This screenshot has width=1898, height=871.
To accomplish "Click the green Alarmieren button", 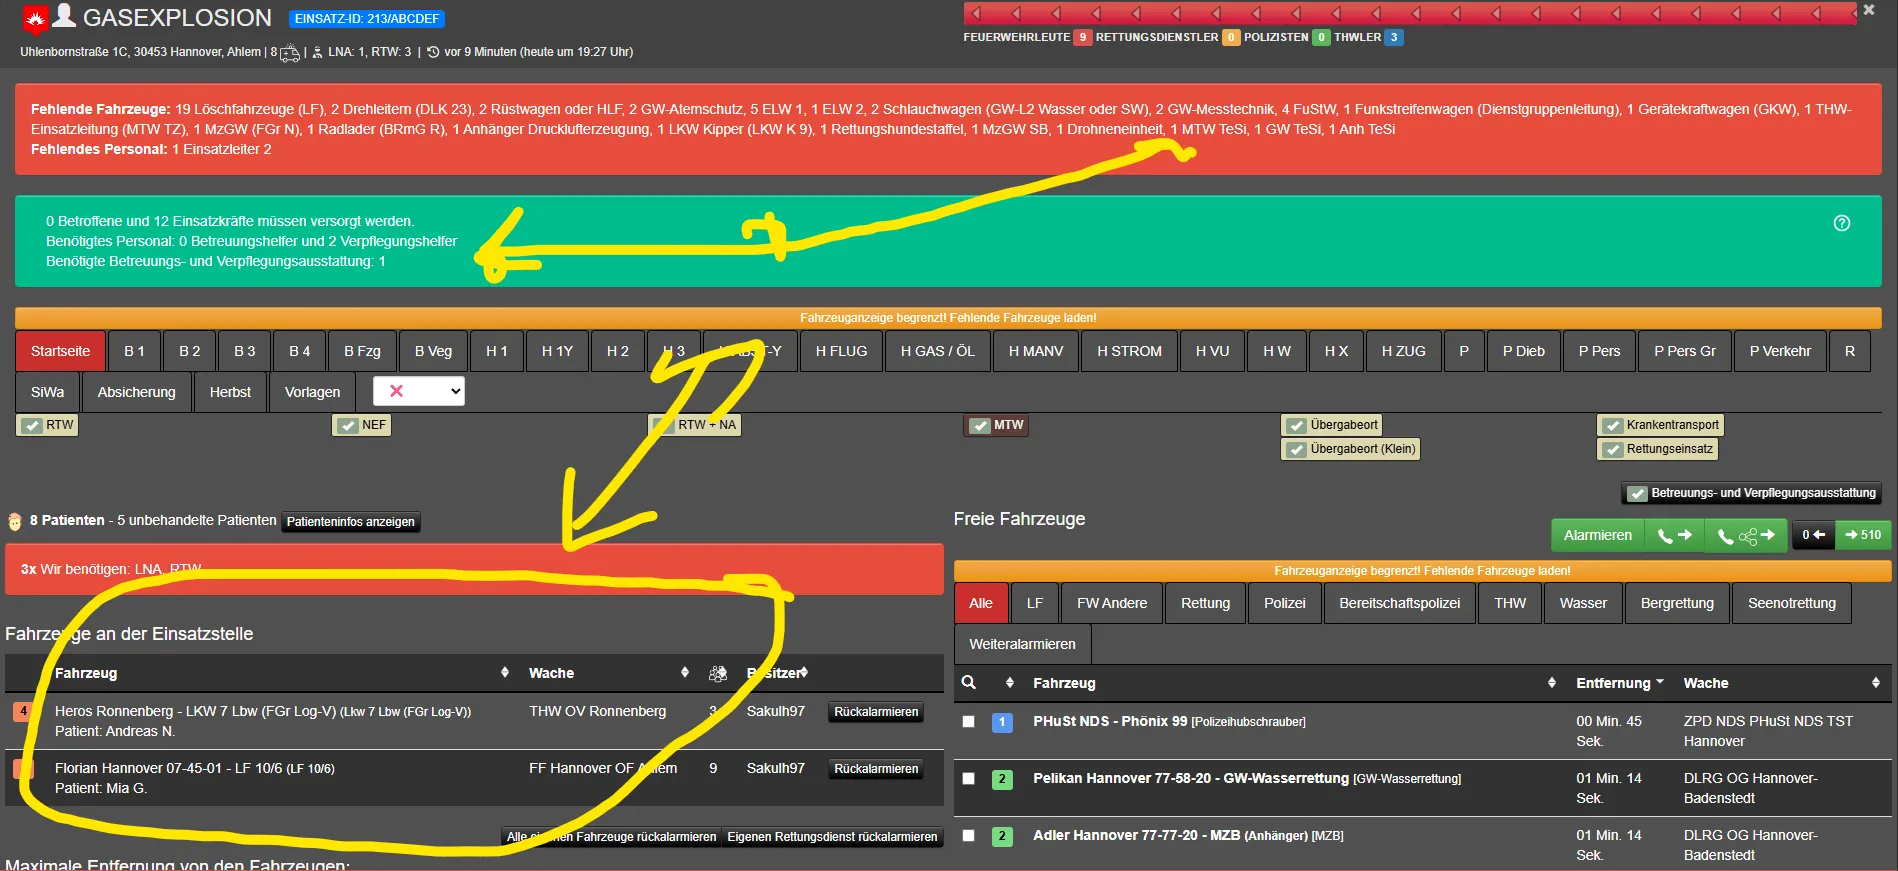I will coord(1597,535).
